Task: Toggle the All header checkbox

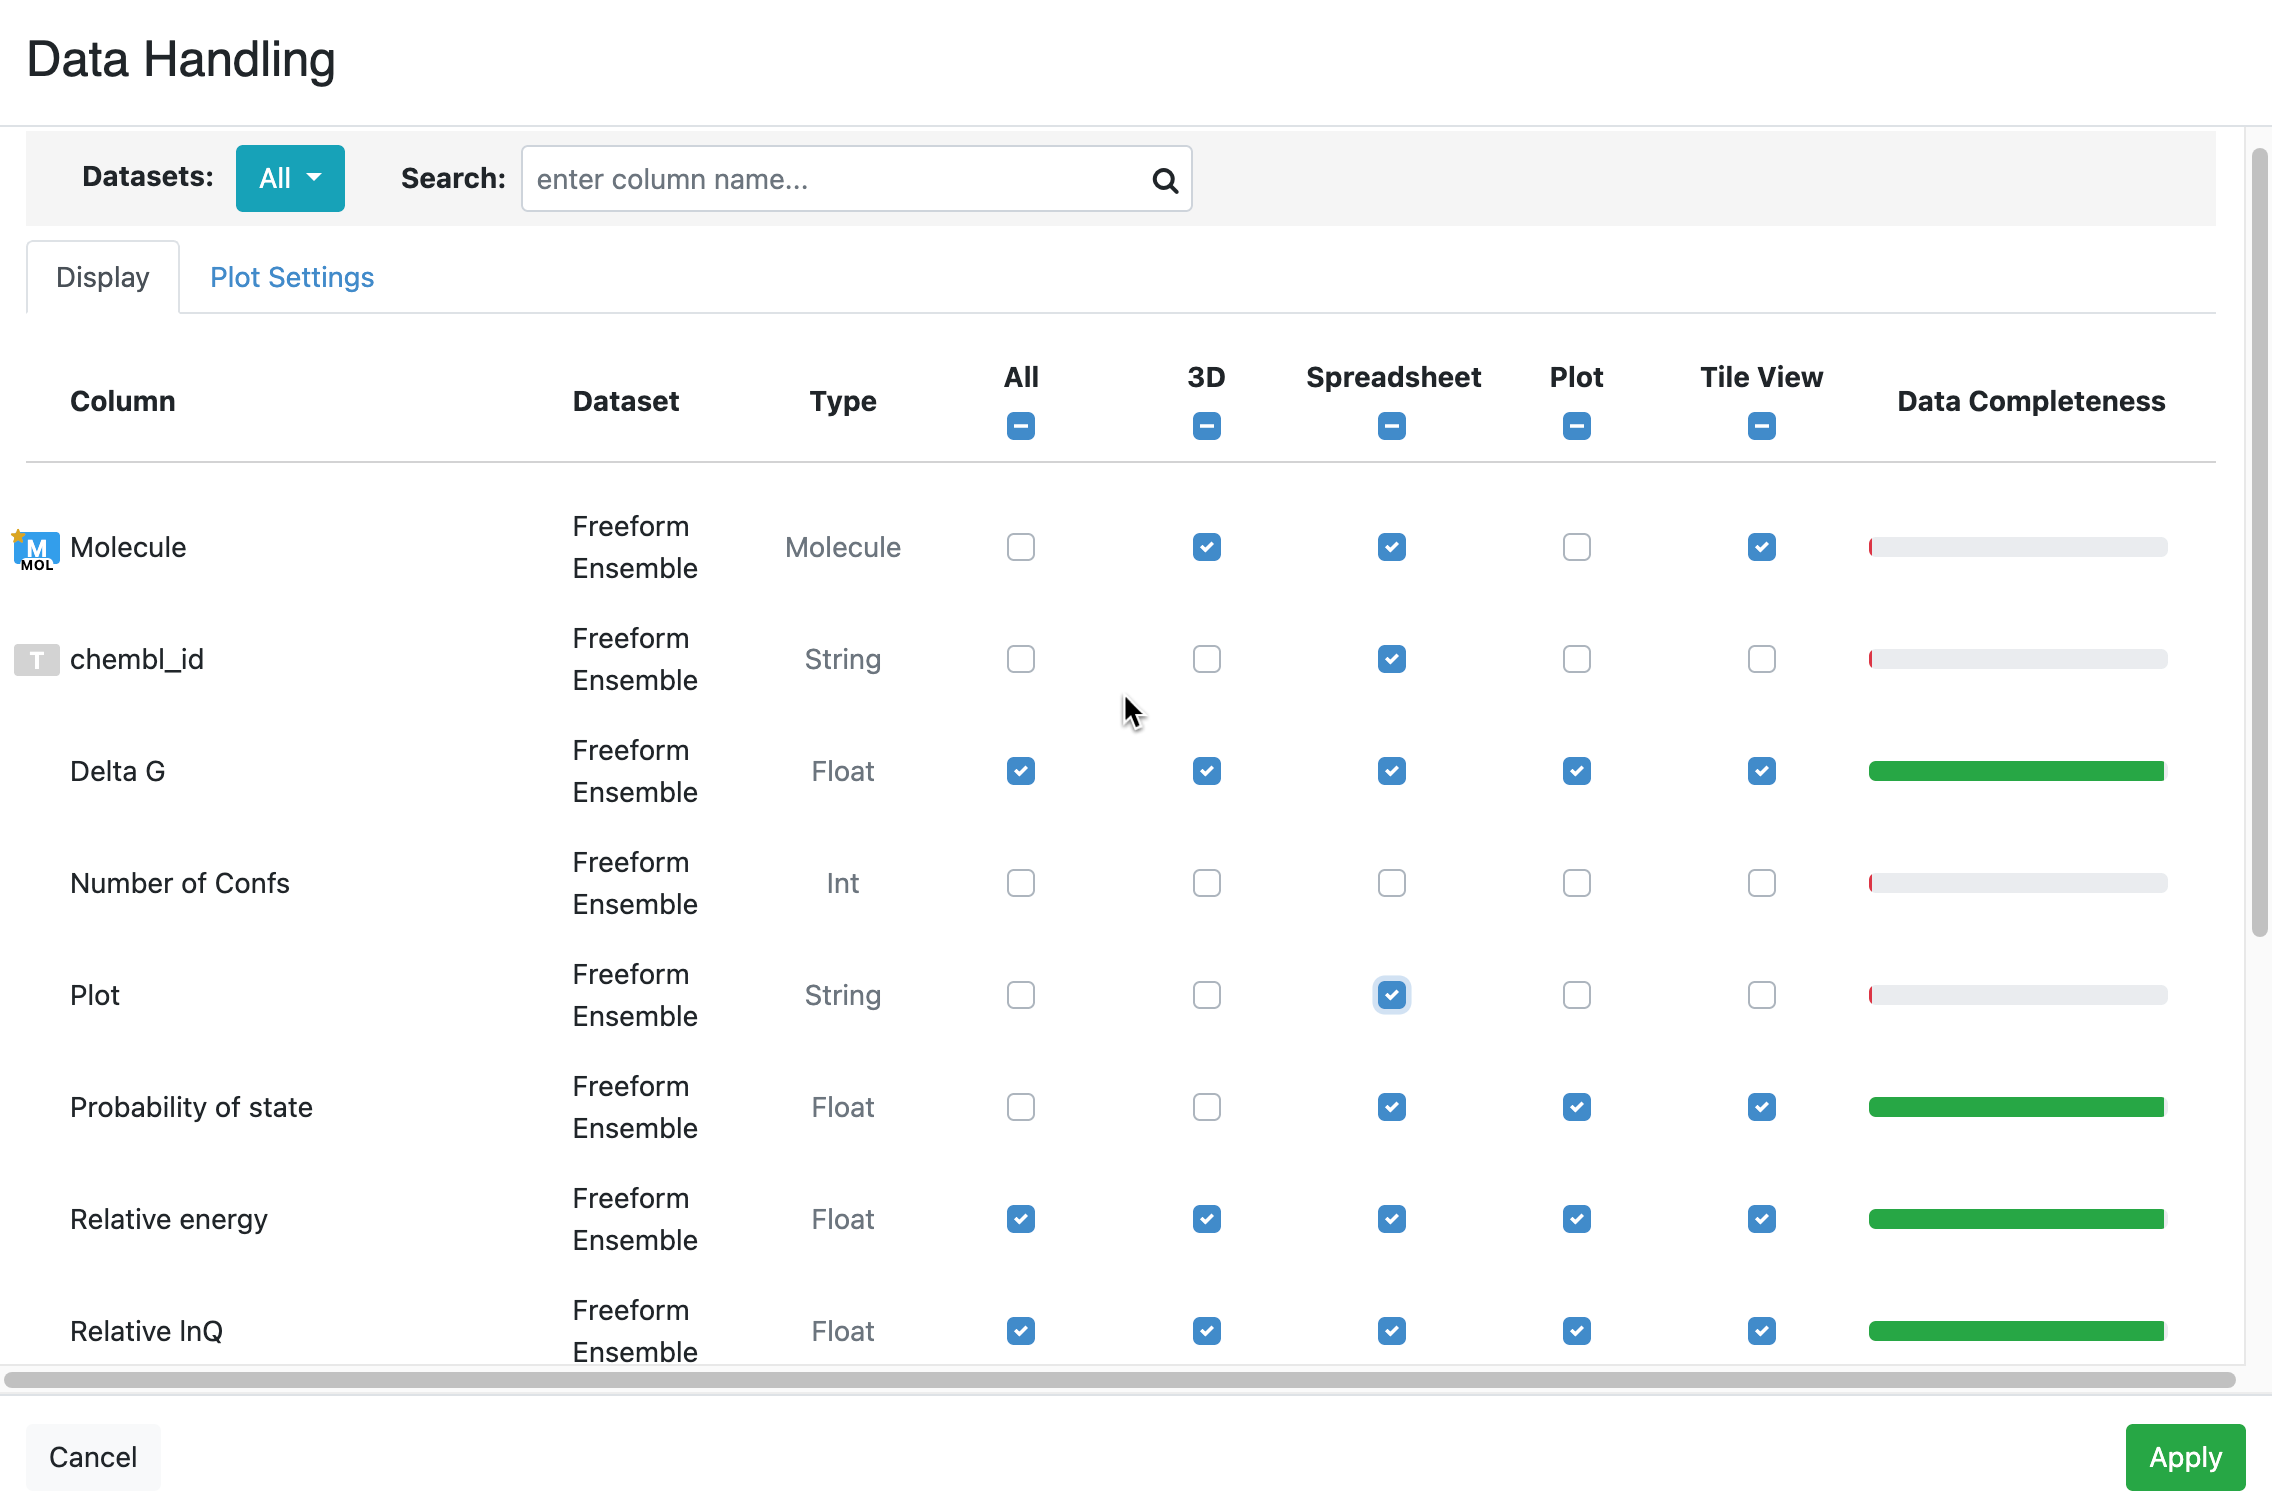Action: click(1021, 426)
